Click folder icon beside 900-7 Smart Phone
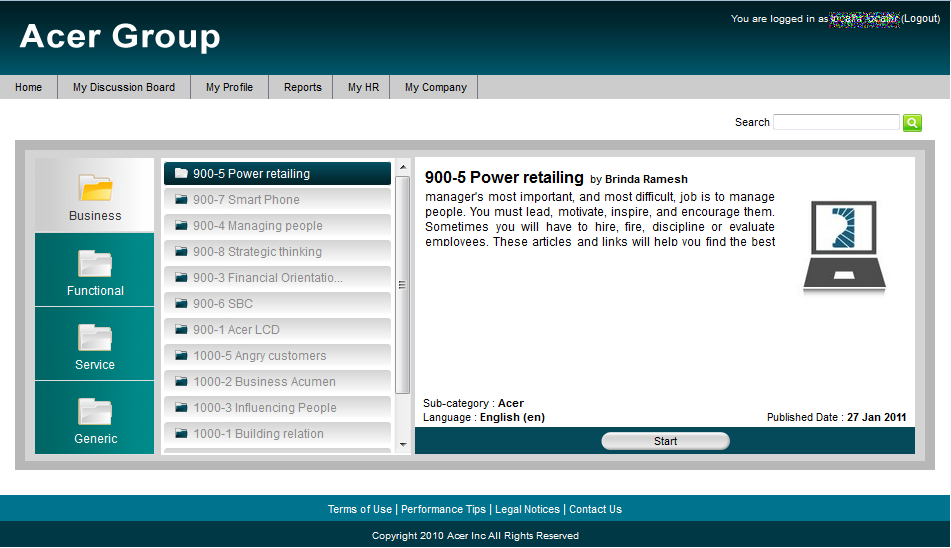 coord(181,200)
